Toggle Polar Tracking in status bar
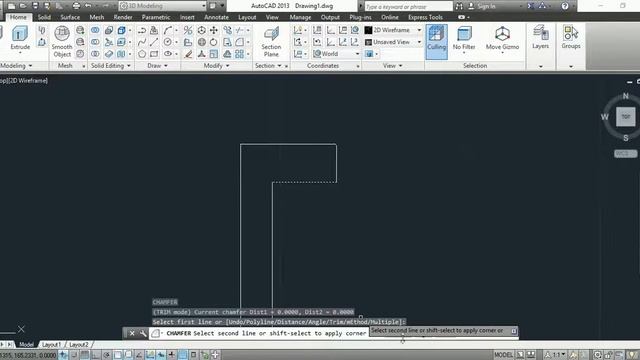 point(107,355)
